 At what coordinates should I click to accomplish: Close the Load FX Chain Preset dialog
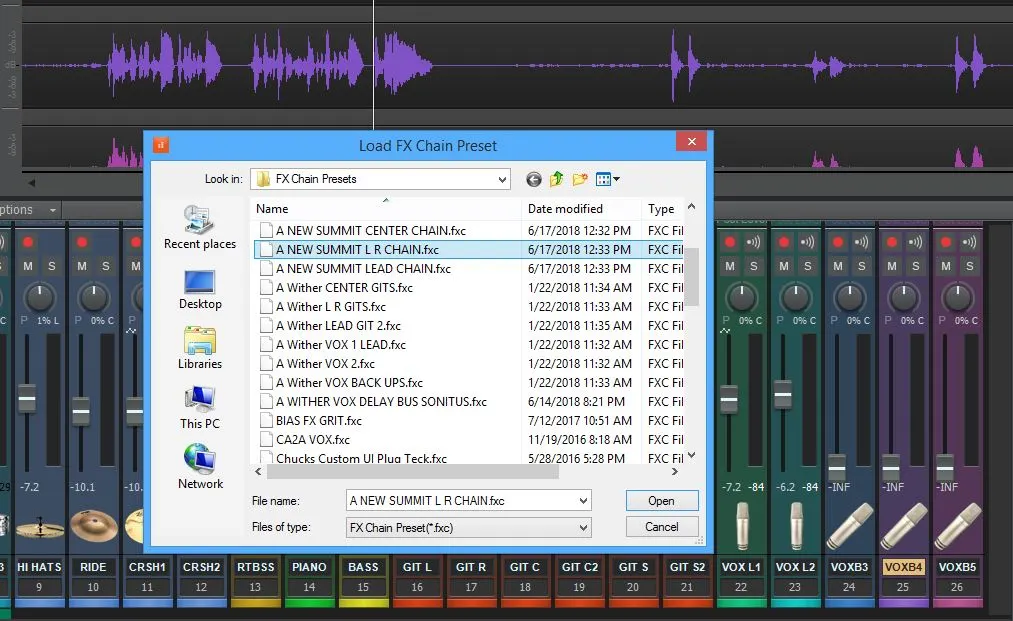point(691,142)
